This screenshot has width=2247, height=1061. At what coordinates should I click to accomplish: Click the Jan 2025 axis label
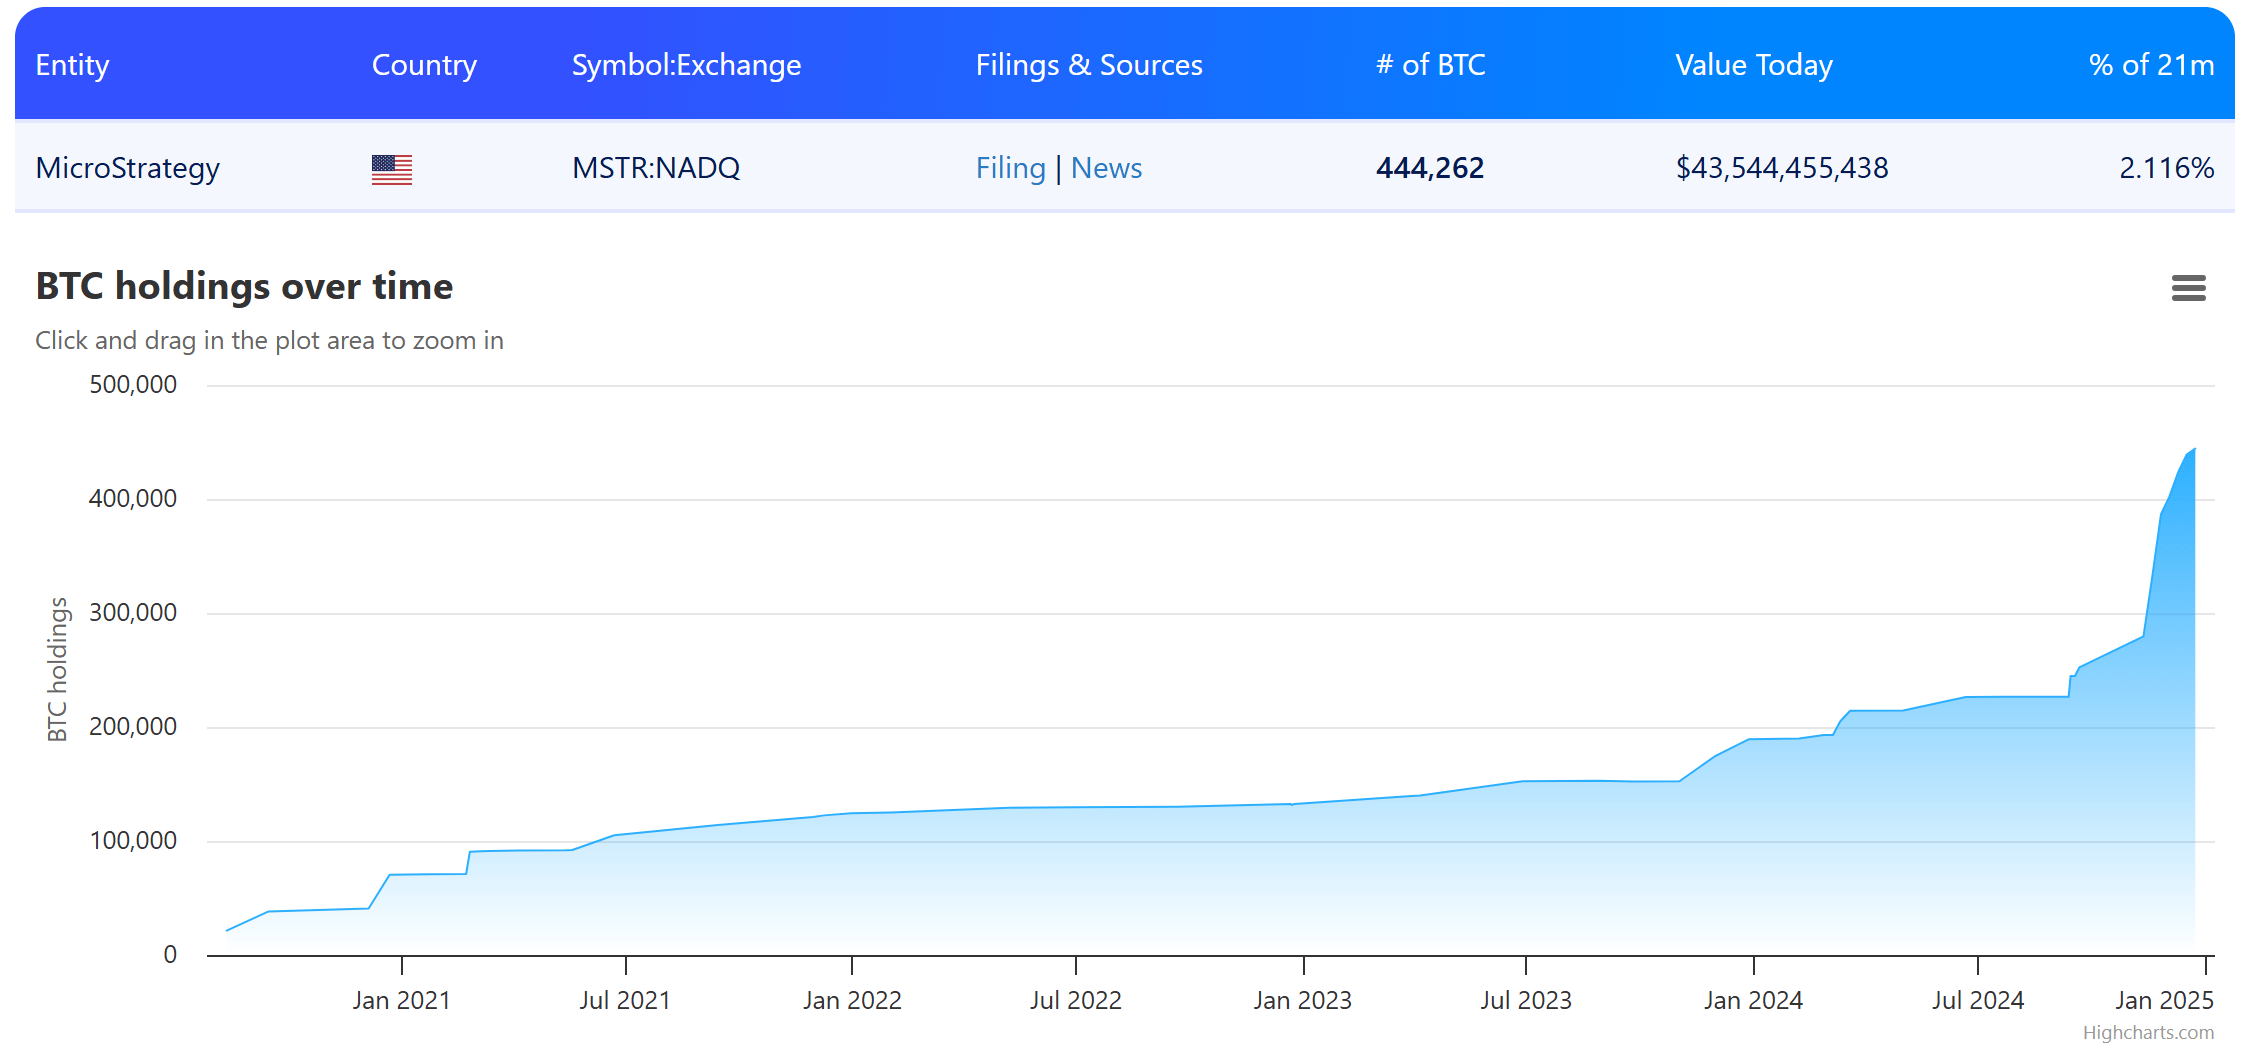pyautogui.click(x=2164, y=1000)
